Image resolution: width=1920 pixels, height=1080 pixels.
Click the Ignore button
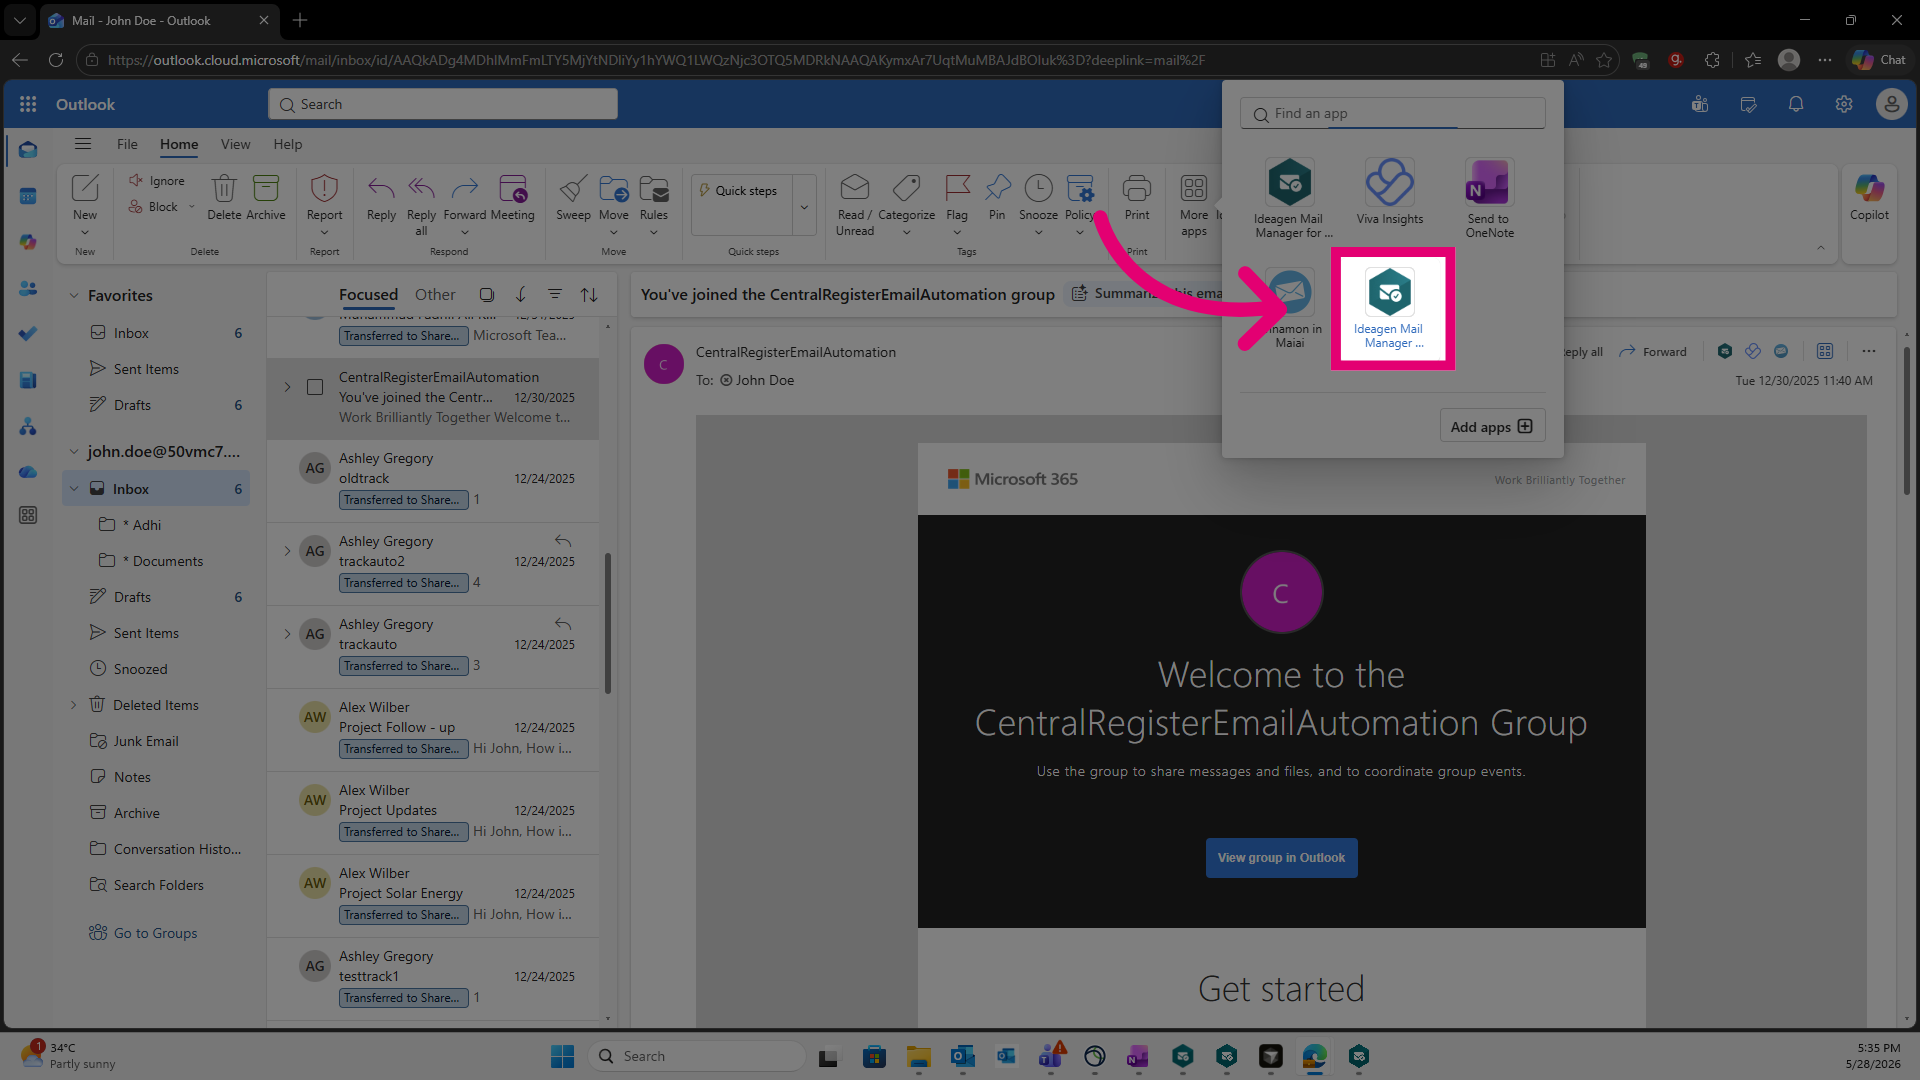click(157, 181)
